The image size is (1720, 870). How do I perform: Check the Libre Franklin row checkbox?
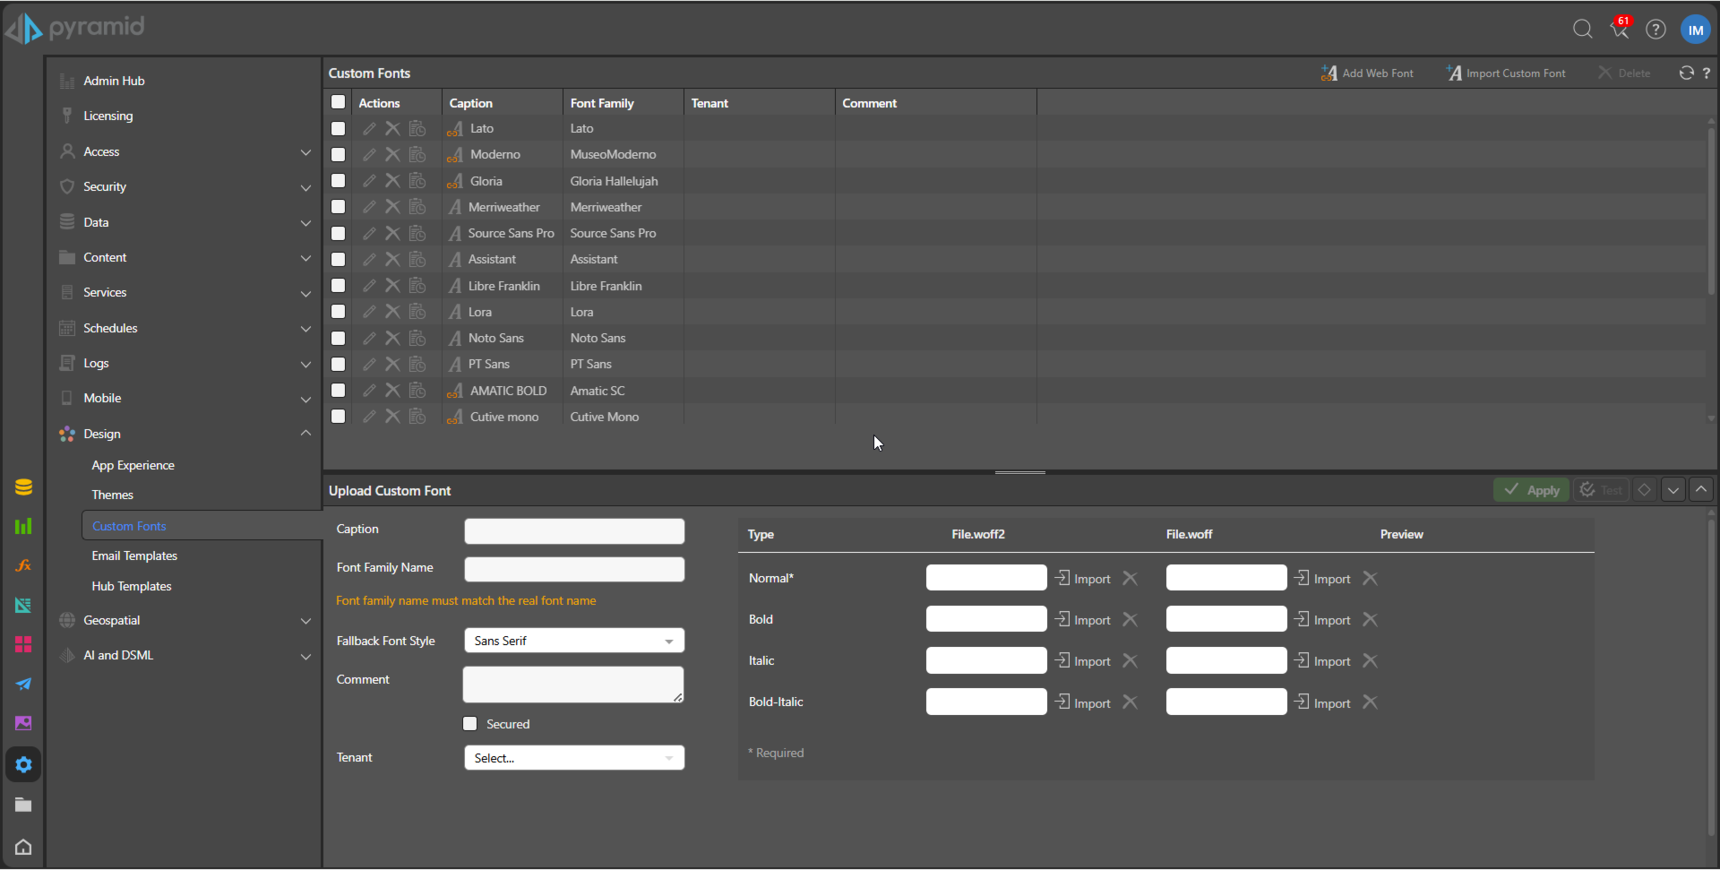(338, 286)
